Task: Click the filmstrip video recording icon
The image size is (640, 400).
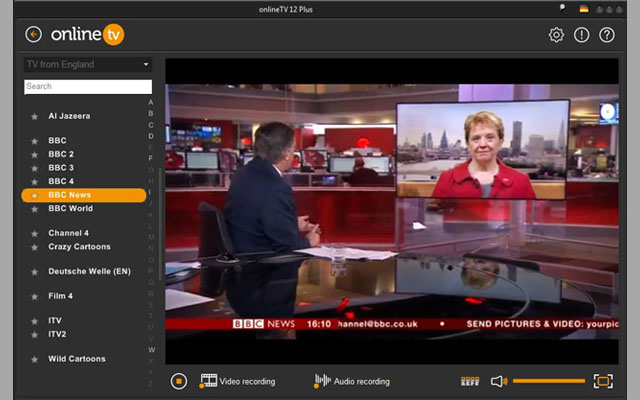Action: [x=208, y=380]
